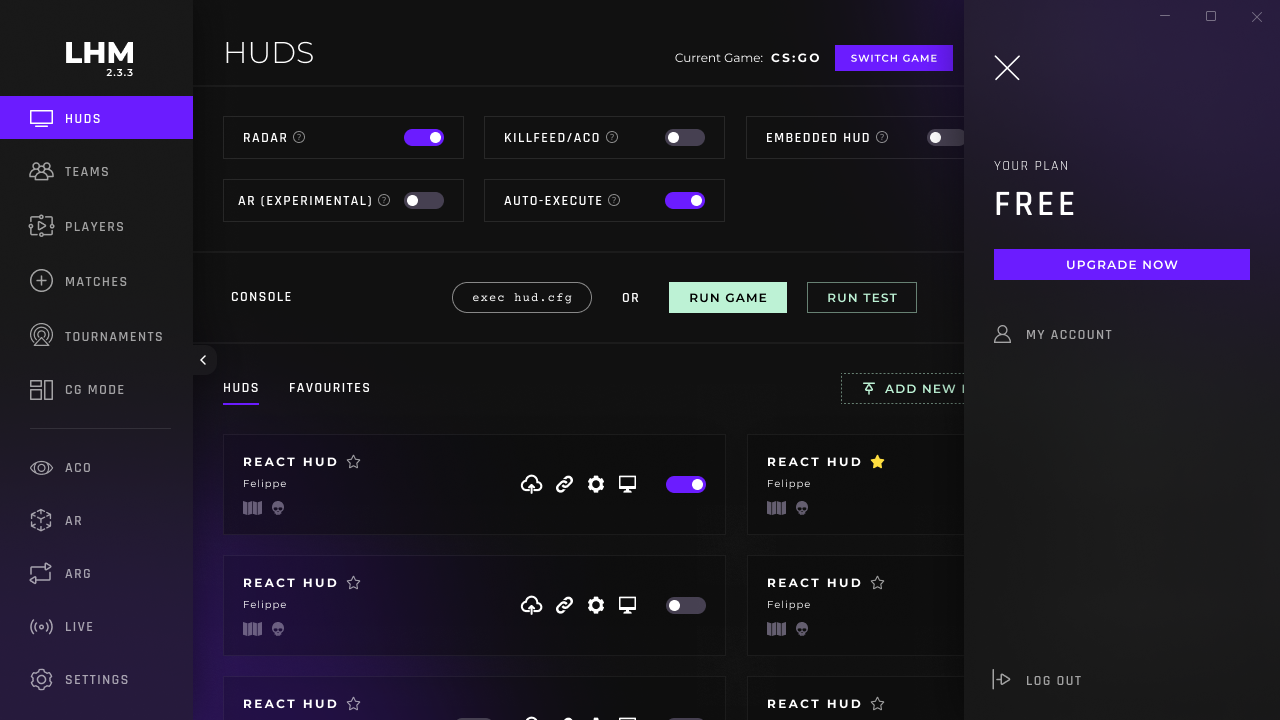Open Tournaments section icon in sidebar
The height and width of the screenshot is (720, 1280).
pyautogui.click(x=41, y=336)
